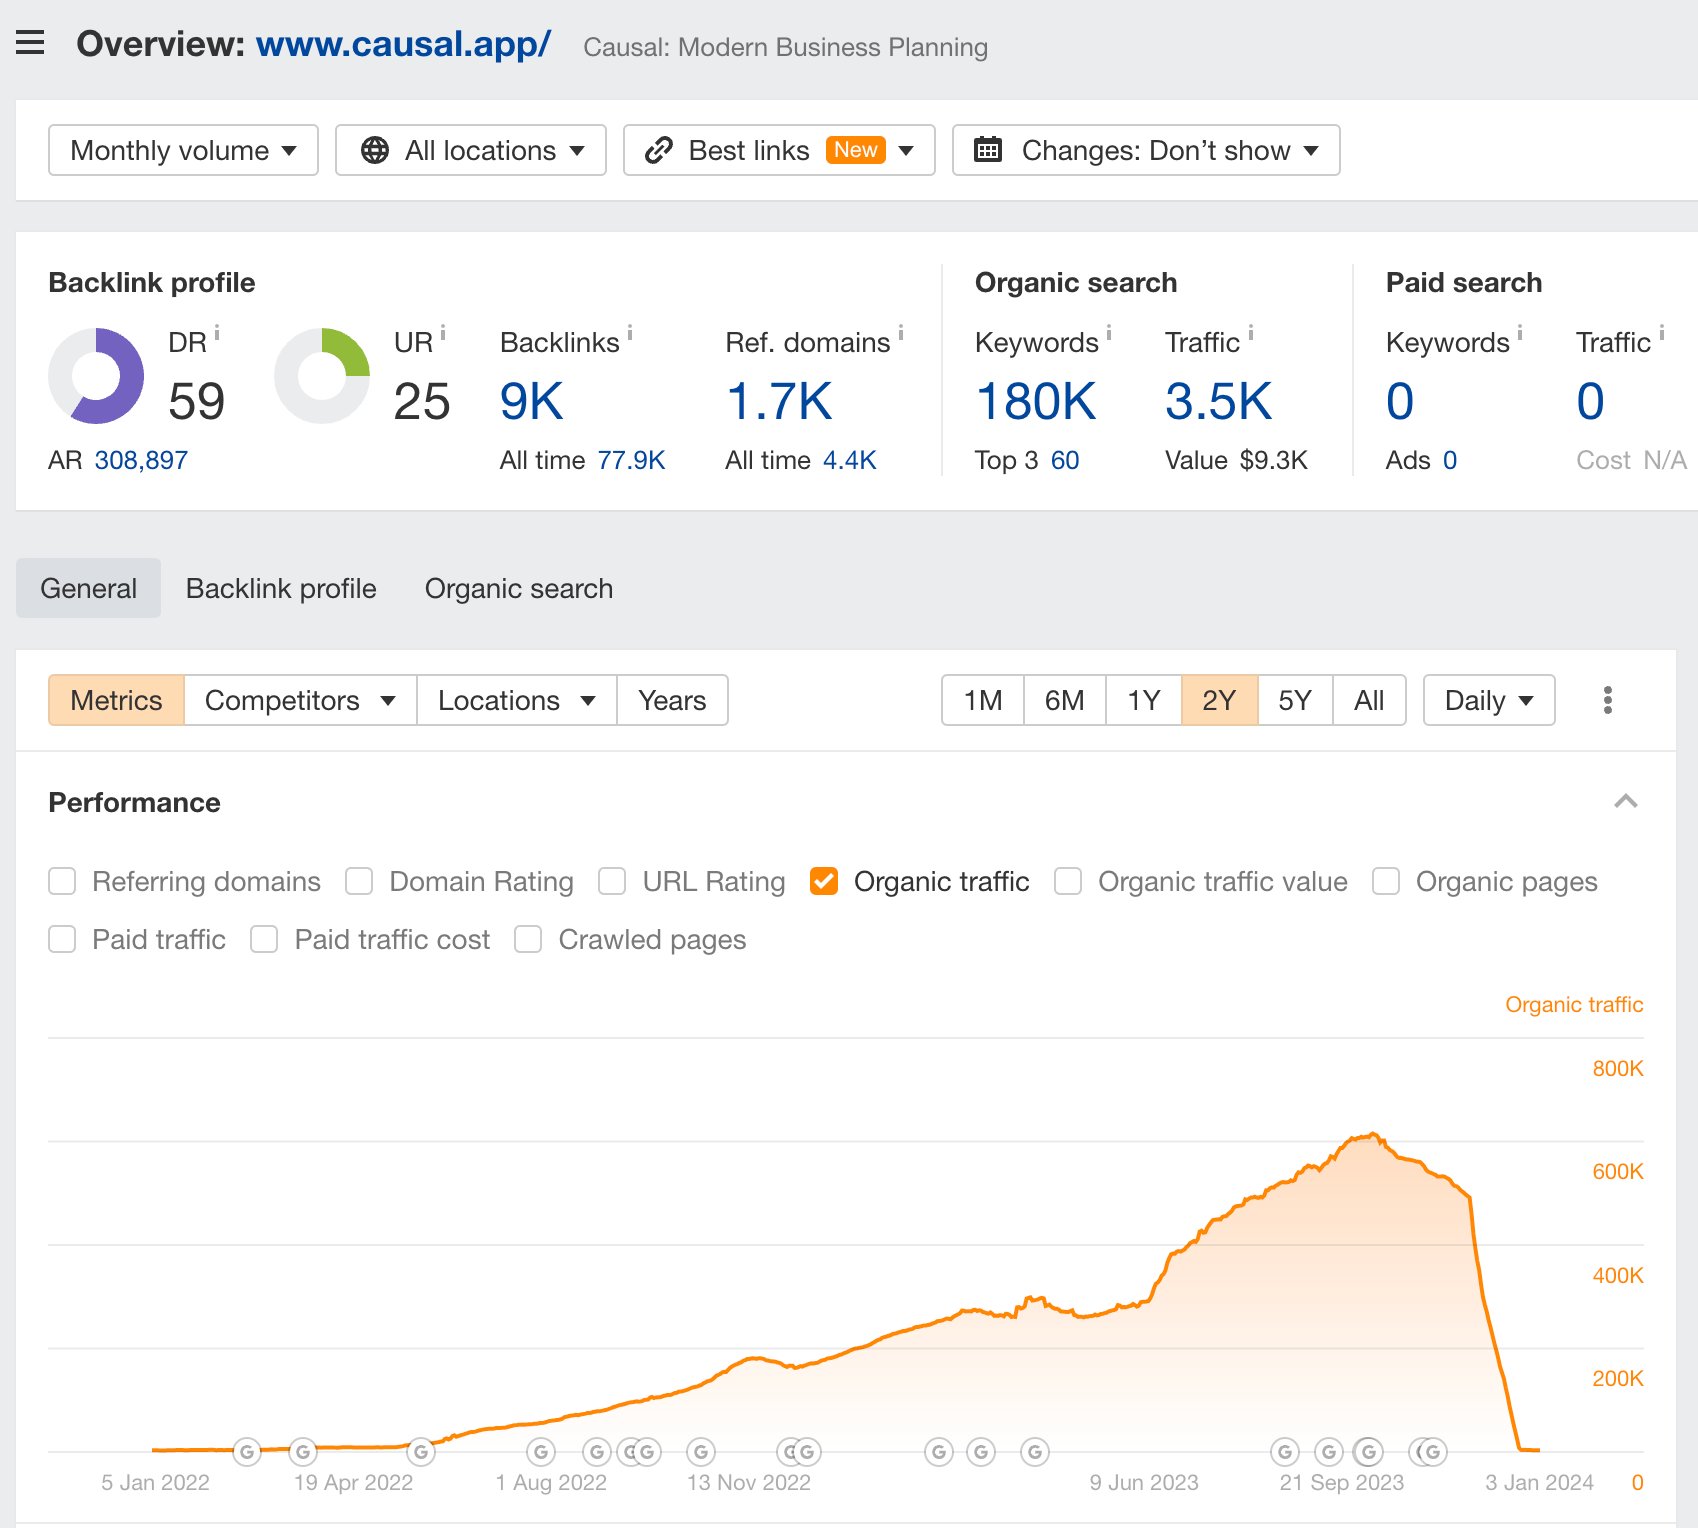Open Daily granularity dropdown

pyautogui.click(x=1489, y=700)
